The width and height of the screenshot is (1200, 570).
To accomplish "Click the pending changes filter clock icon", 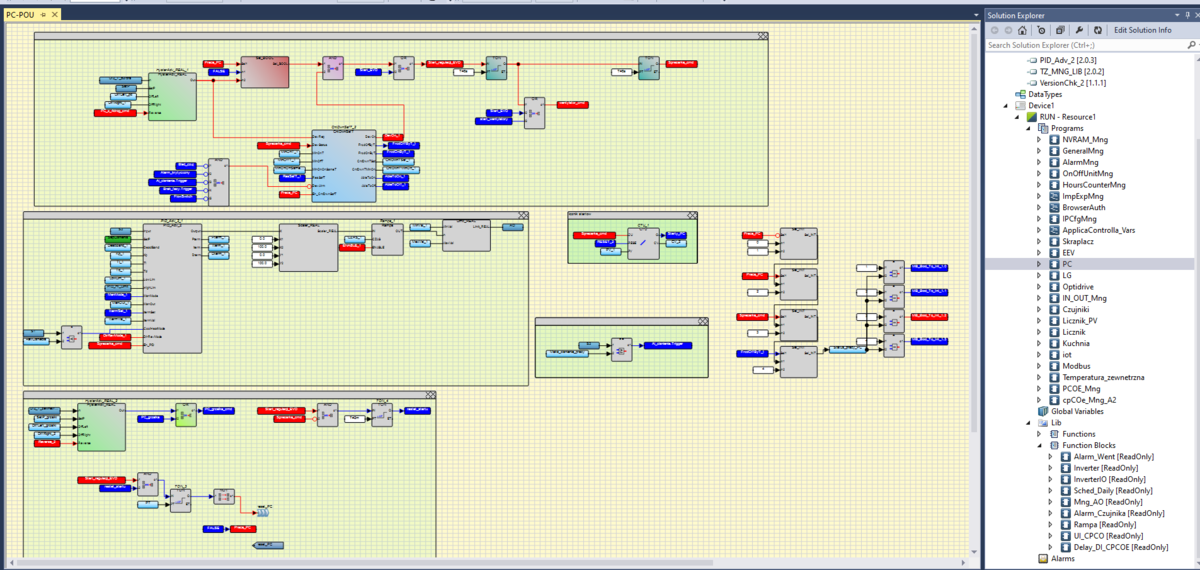I will tap(1041, 30).
